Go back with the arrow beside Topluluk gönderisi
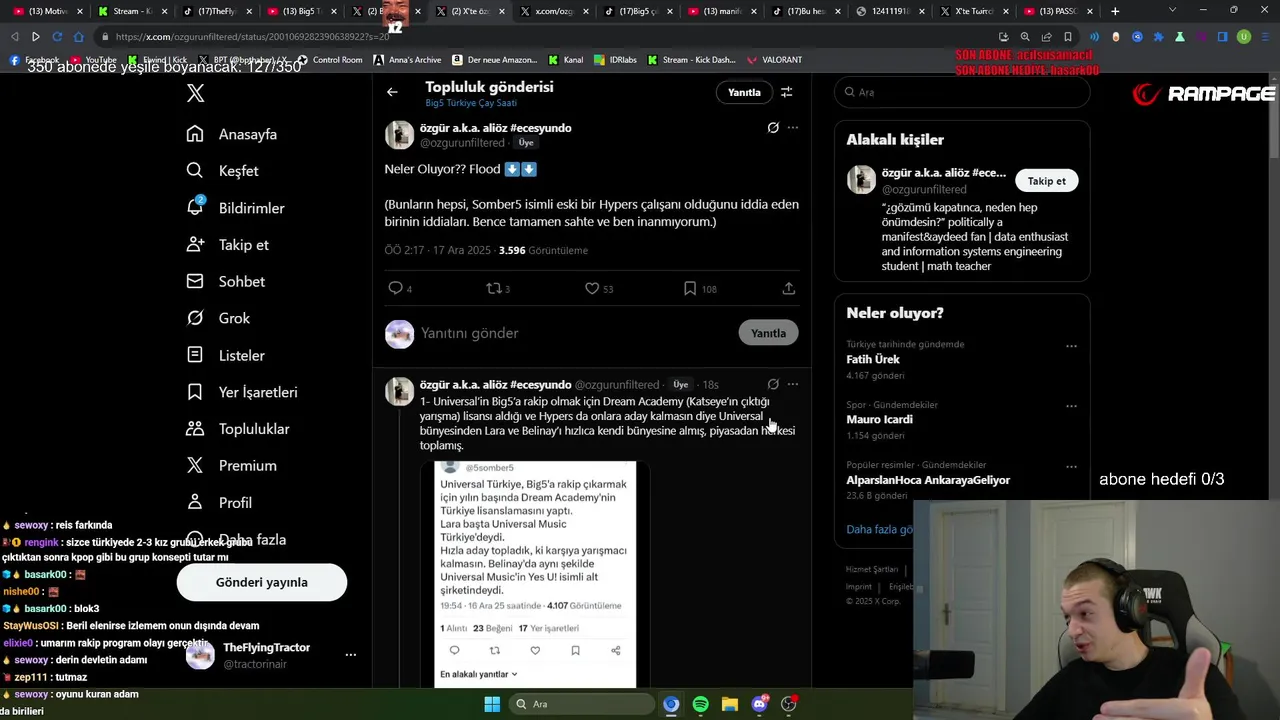Image resolution: width=1280 pixels, height=720 pixels. (x=392, y=92)
